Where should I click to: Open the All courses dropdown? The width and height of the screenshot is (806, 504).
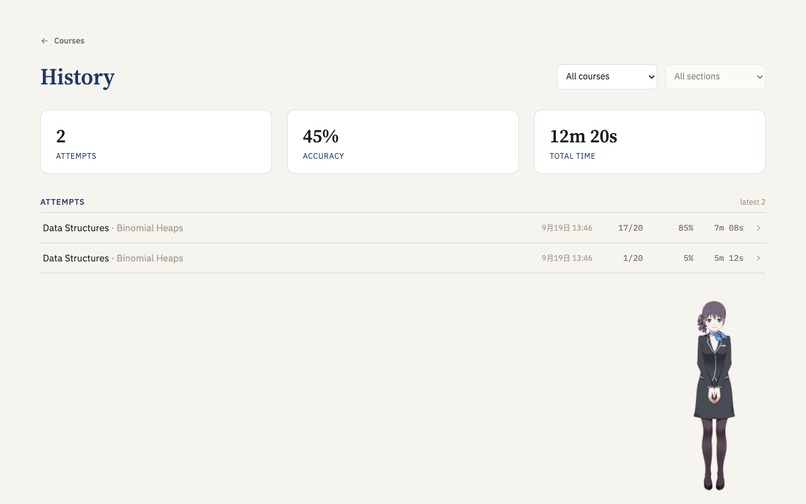[x=607, y=77]
